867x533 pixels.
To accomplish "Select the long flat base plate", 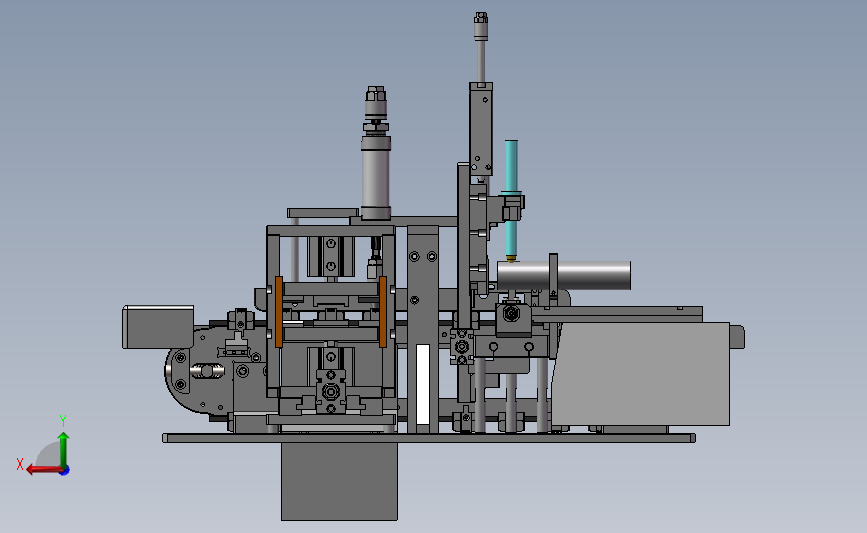I will click(x=429, y=438).
